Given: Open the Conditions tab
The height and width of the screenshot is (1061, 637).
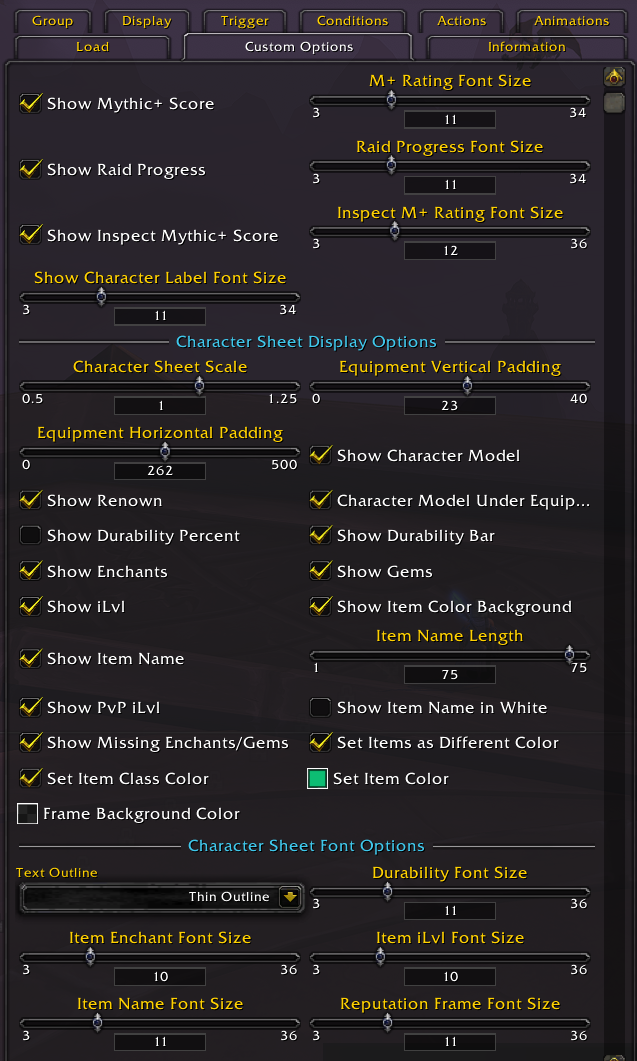Looking at the screenshot, I should 352,21.
